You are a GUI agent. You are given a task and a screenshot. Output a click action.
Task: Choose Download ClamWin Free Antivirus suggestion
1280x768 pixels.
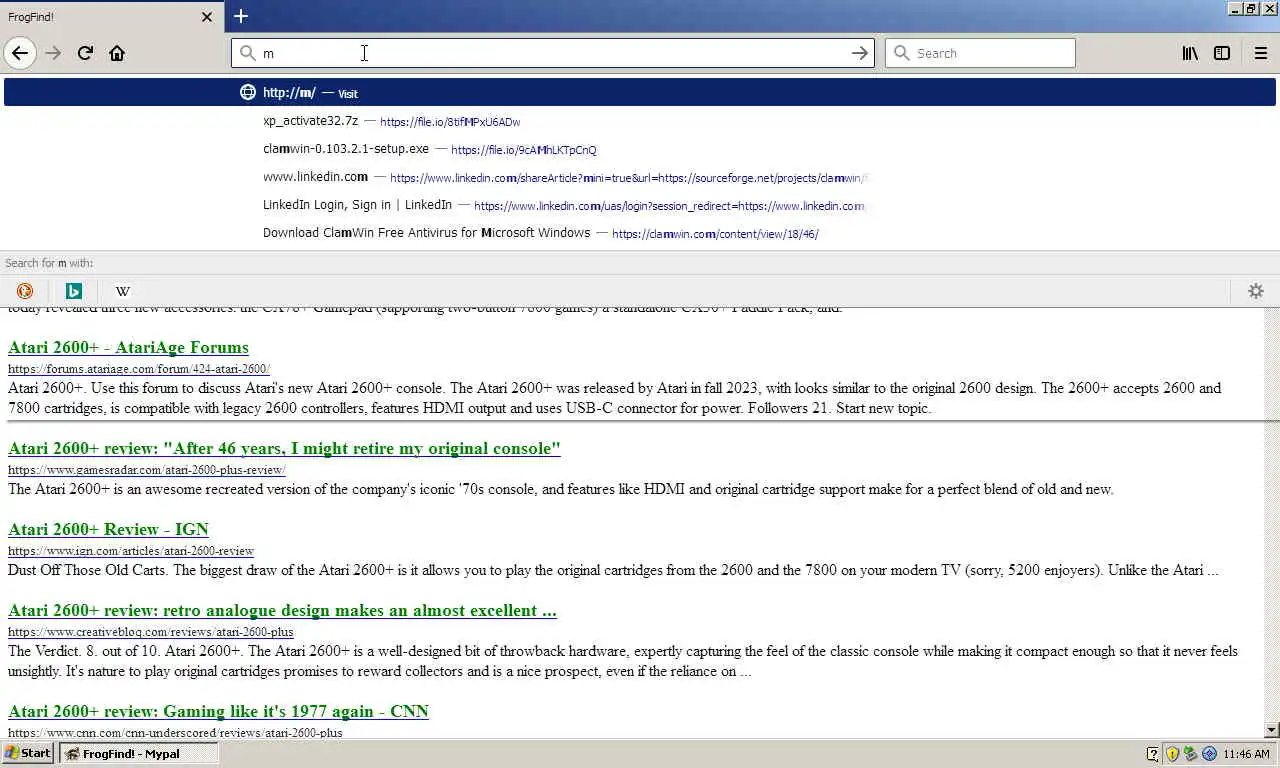(x=640, y=233)
